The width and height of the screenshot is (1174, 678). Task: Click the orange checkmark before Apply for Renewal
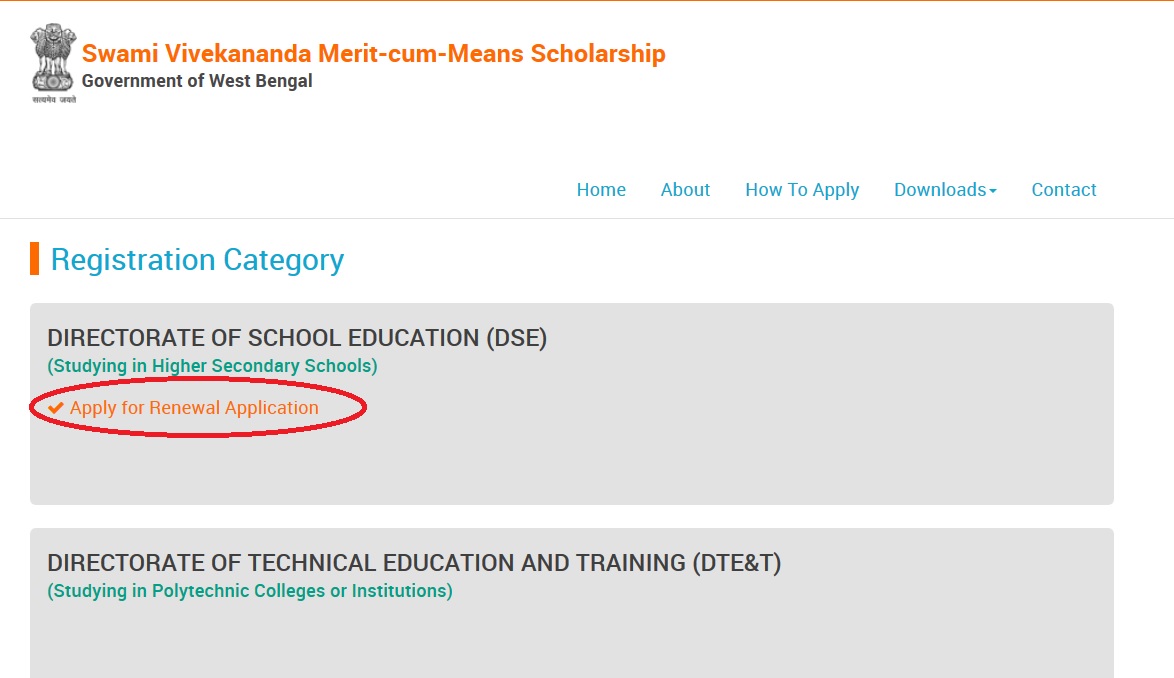(56, 408)
